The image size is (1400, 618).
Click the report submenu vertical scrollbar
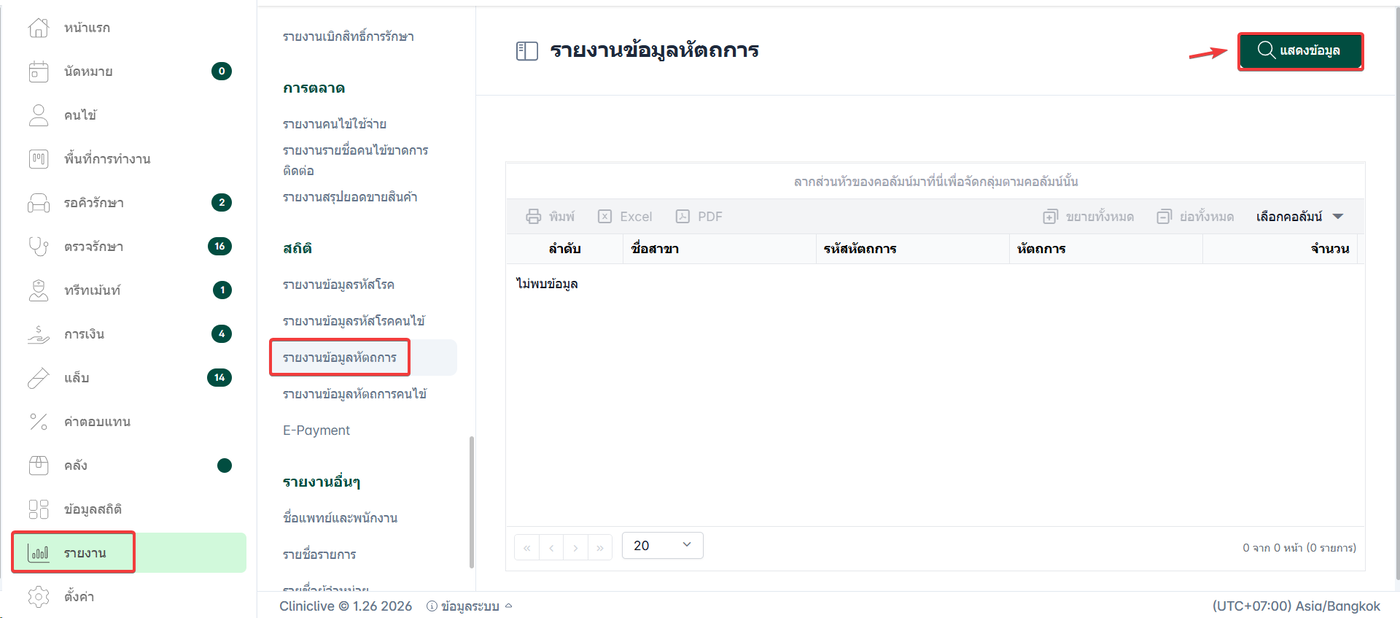(471, 502)
